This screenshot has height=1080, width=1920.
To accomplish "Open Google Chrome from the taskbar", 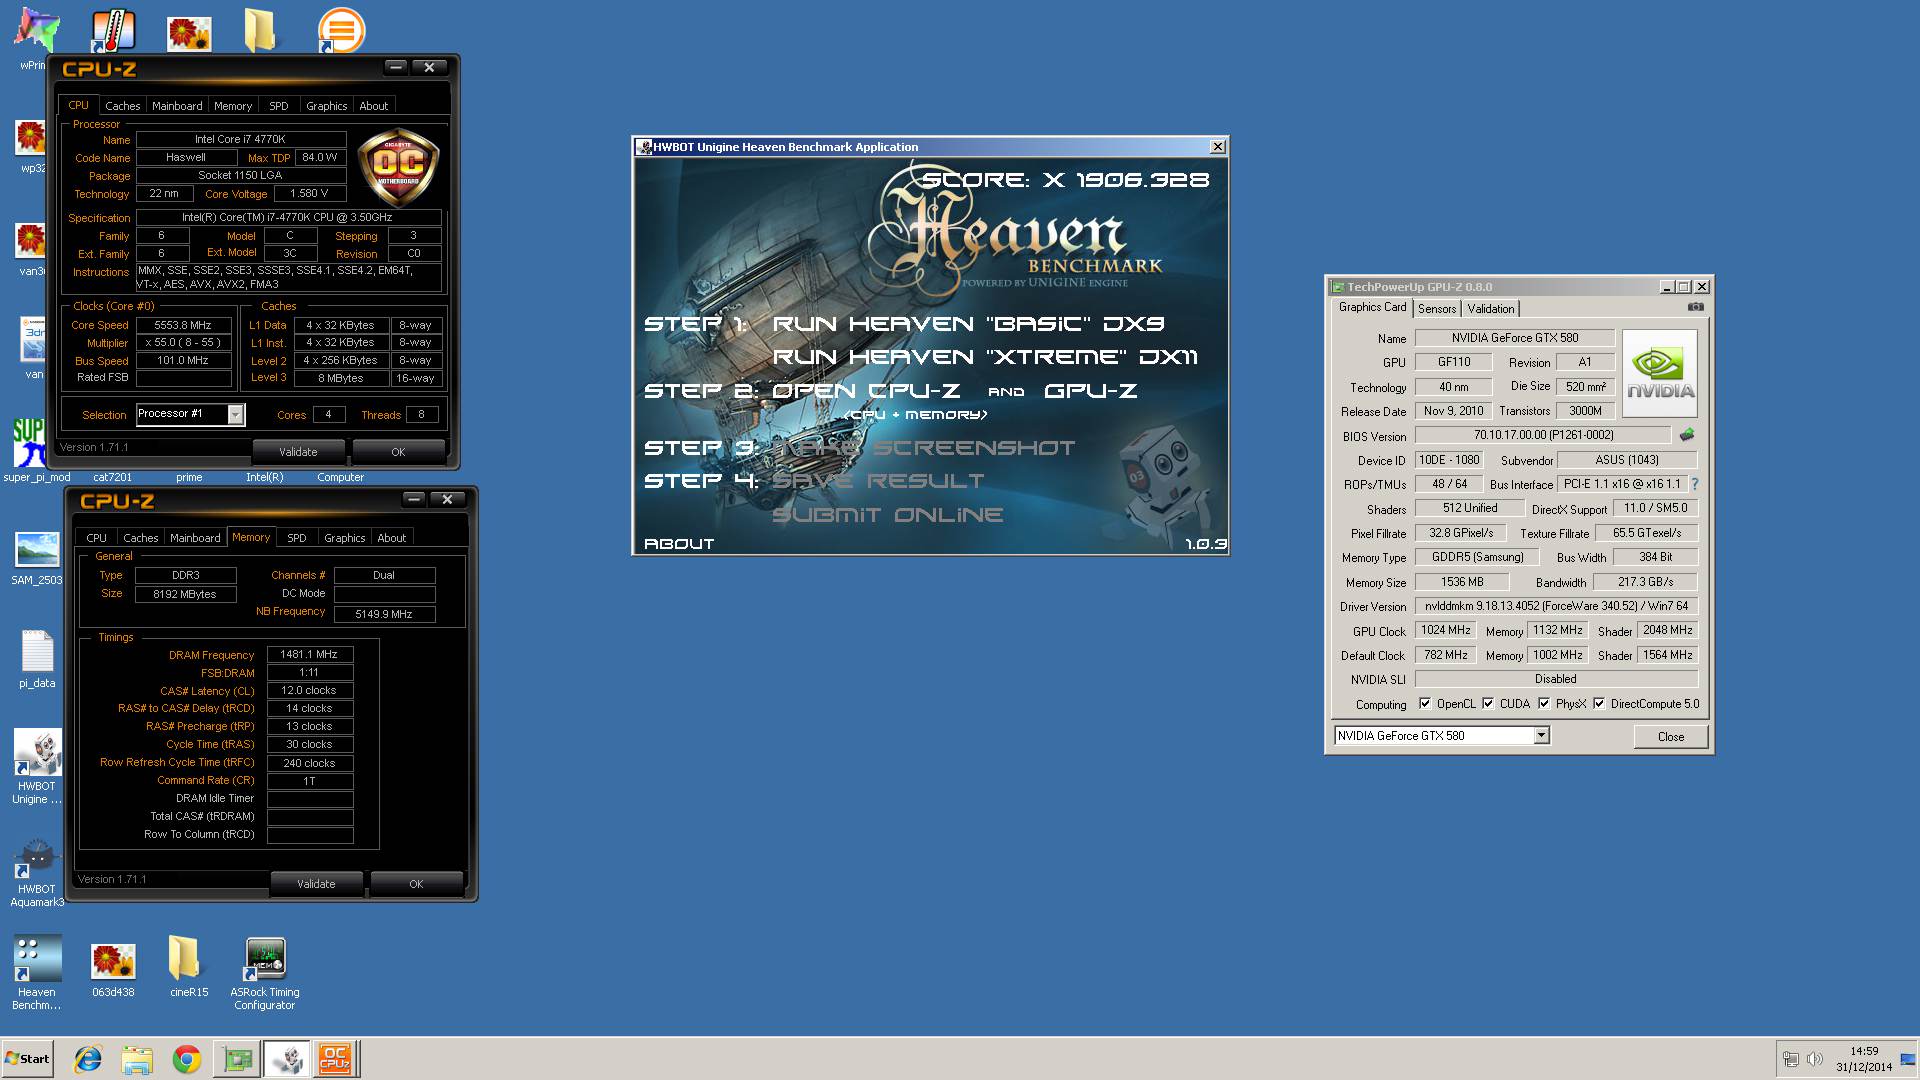I will 186,1059.
